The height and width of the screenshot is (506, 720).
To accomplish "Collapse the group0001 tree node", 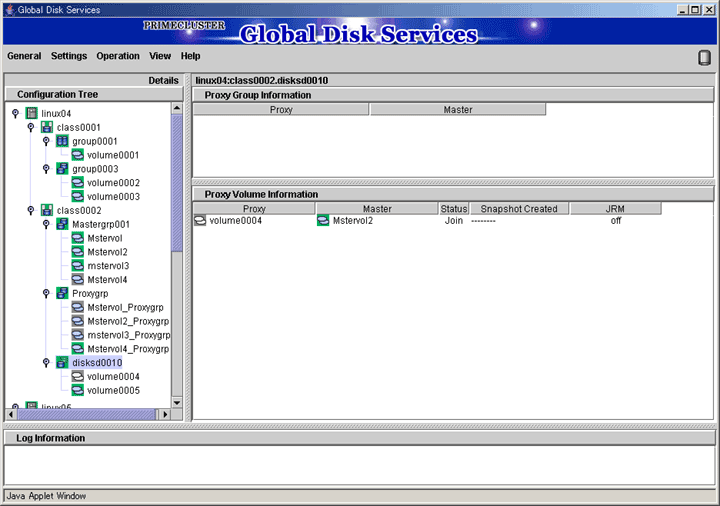I will coord(46,141).
